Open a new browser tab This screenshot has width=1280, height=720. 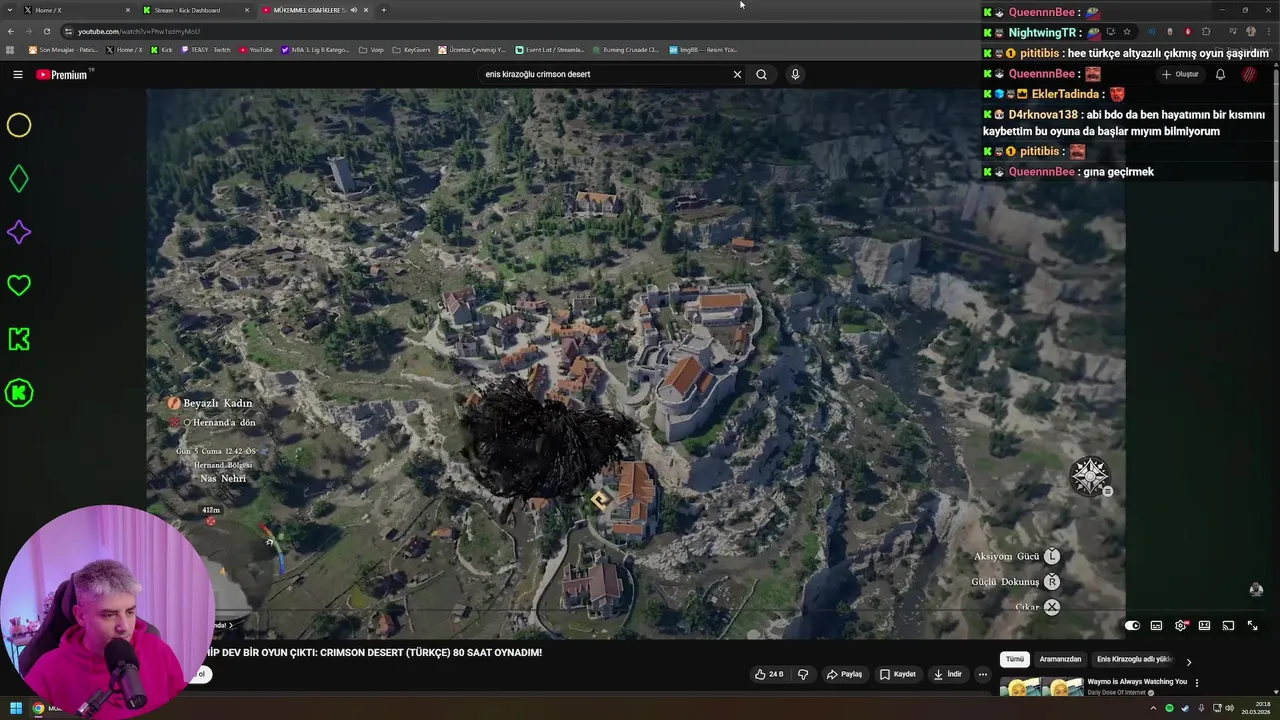(x=384, y=10)
